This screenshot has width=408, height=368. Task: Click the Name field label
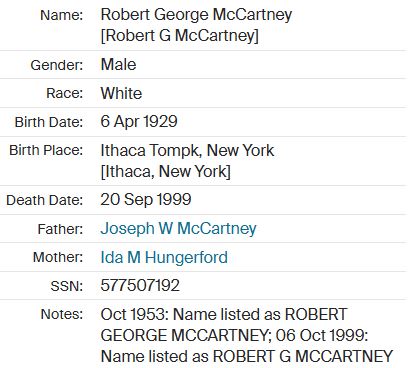(x=62, y=15)
